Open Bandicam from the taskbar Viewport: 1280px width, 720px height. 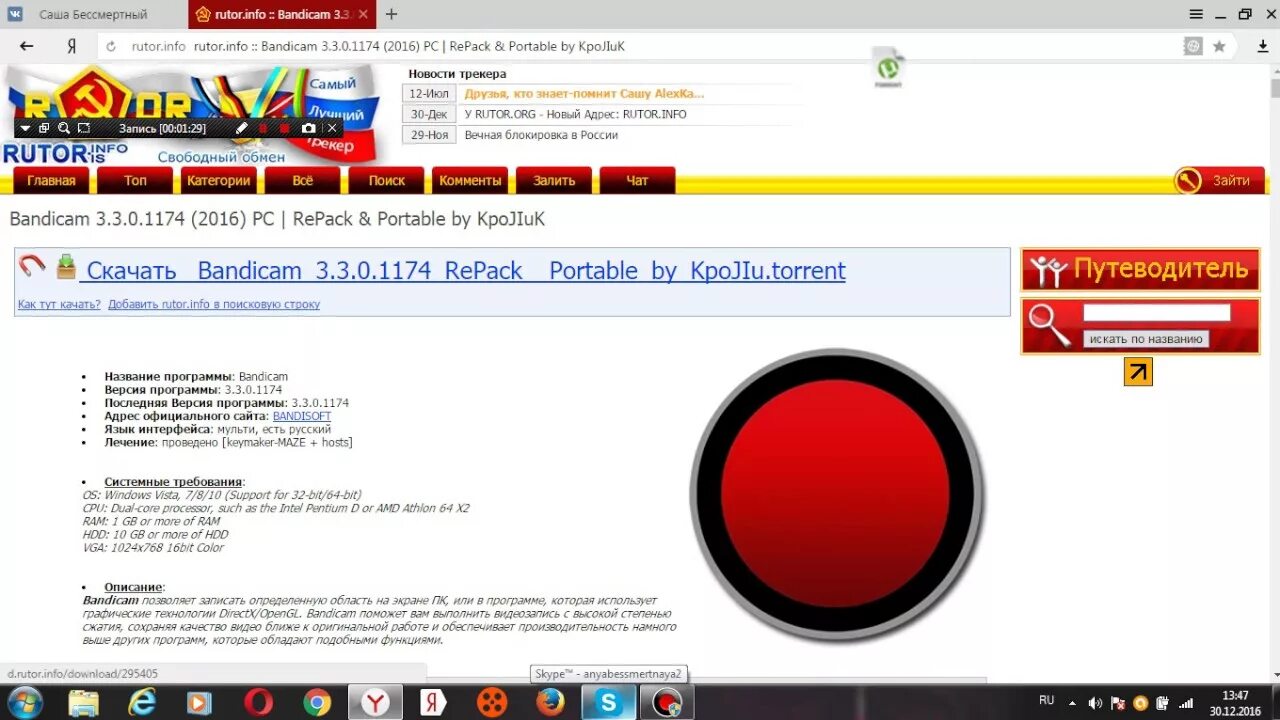click(666, 703)
